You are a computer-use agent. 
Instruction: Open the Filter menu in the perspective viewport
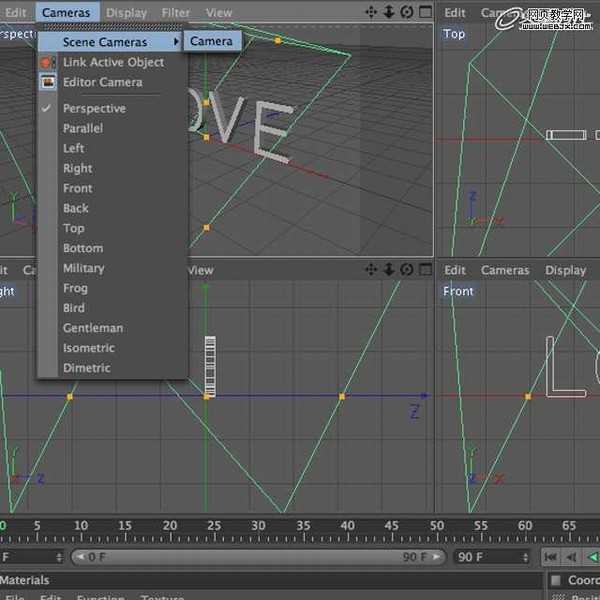coord(176,13)
